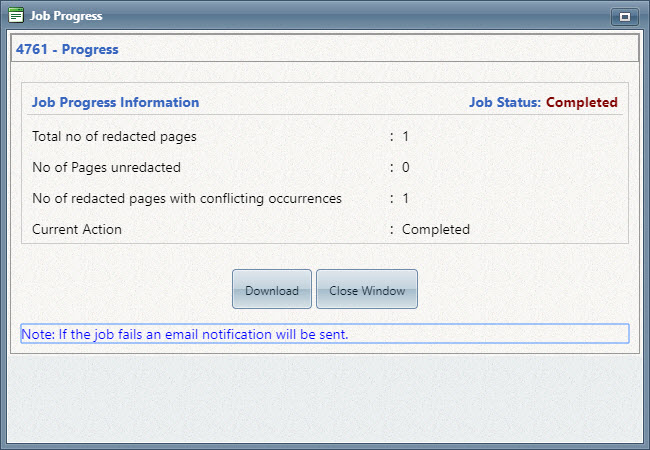
Task: Click the Job Progress Information header
Action: (116, 102)
